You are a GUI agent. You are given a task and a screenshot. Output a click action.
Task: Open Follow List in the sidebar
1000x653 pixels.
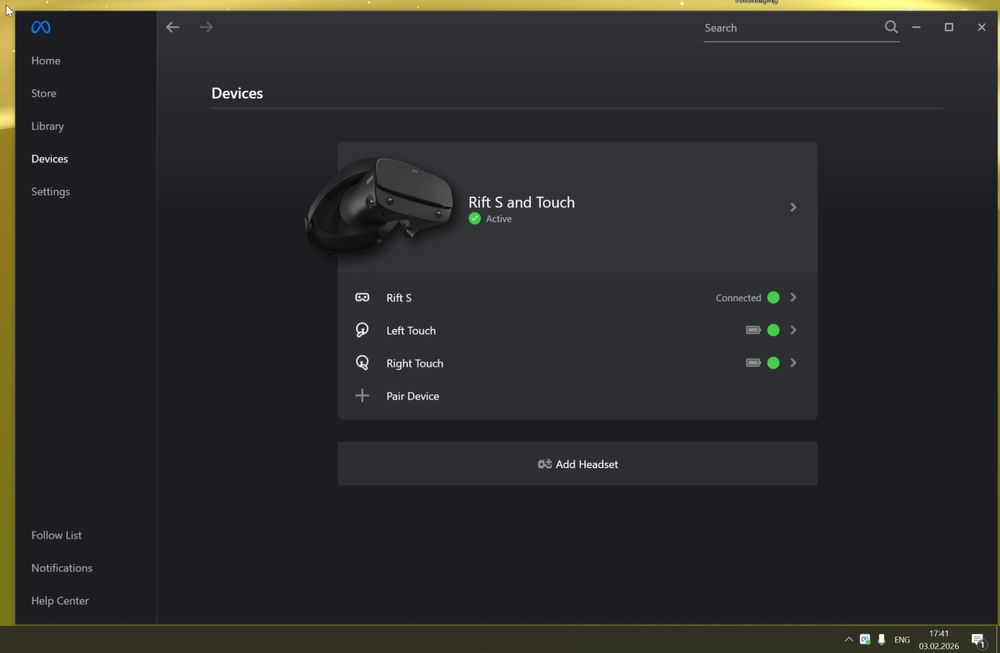(56, 535)
